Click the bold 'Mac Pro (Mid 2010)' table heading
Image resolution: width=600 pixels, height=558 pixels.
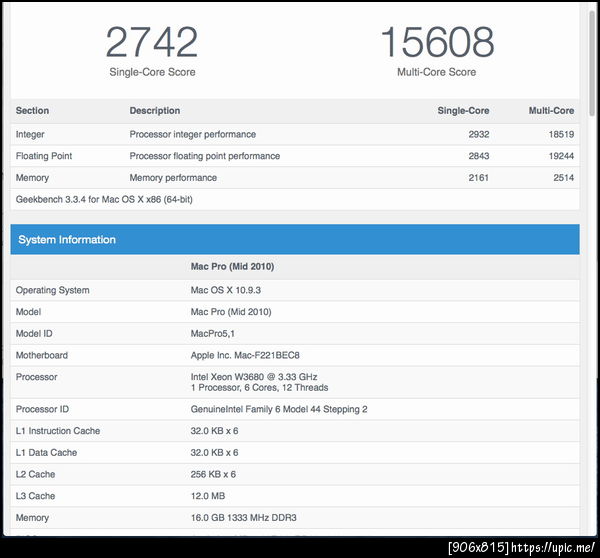(232, 266)
